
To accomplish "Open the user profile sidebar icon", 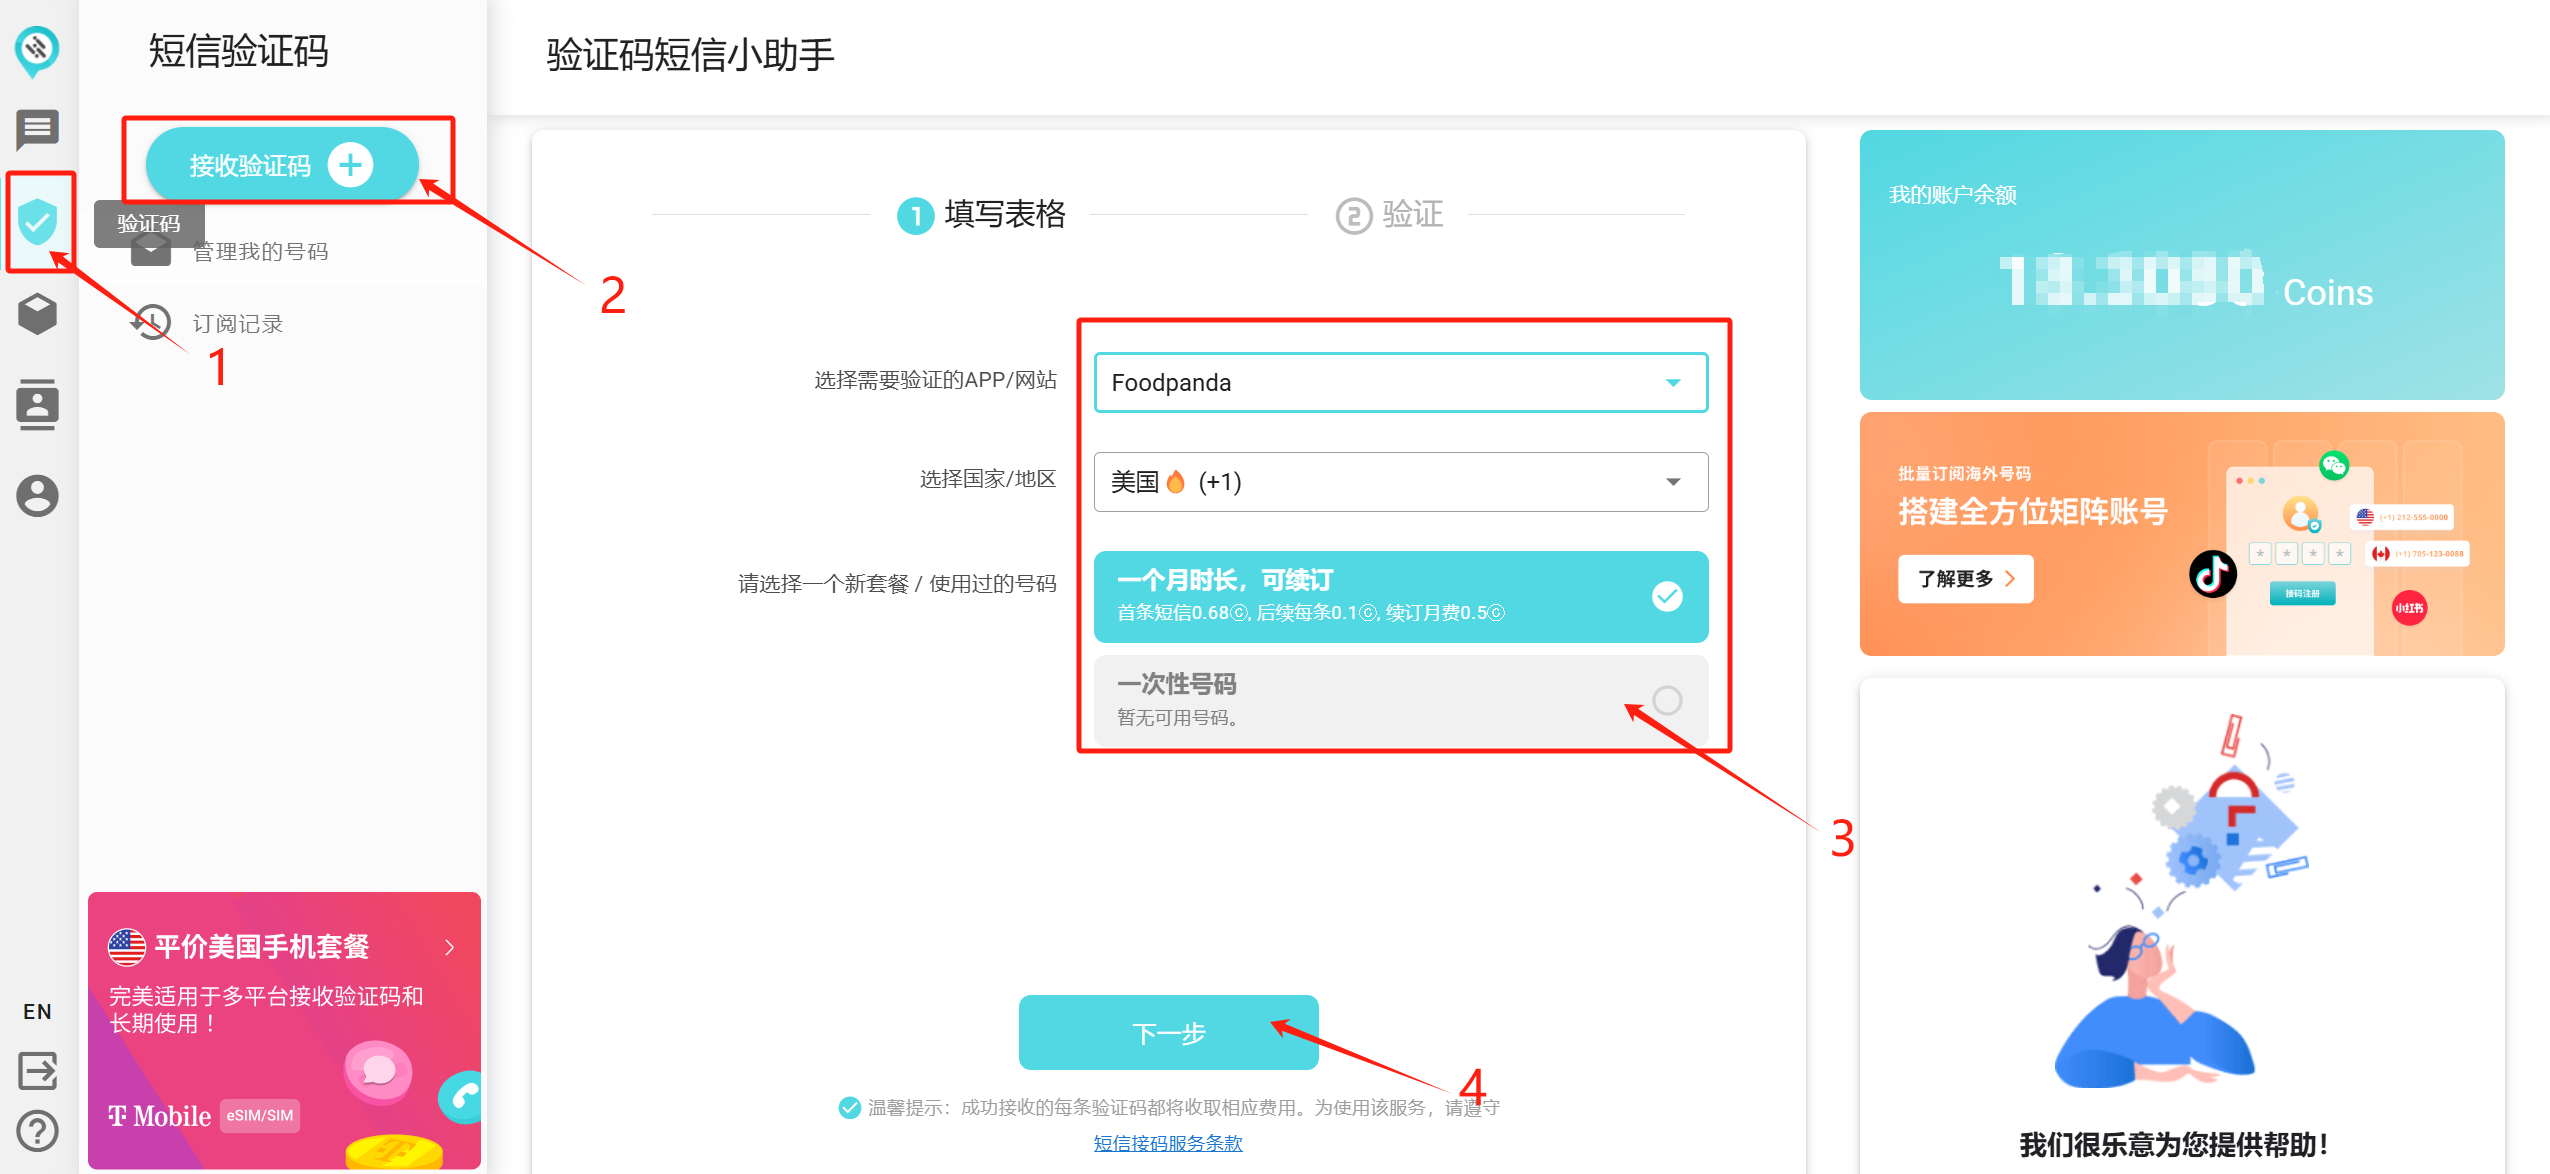I will point(37,495).
